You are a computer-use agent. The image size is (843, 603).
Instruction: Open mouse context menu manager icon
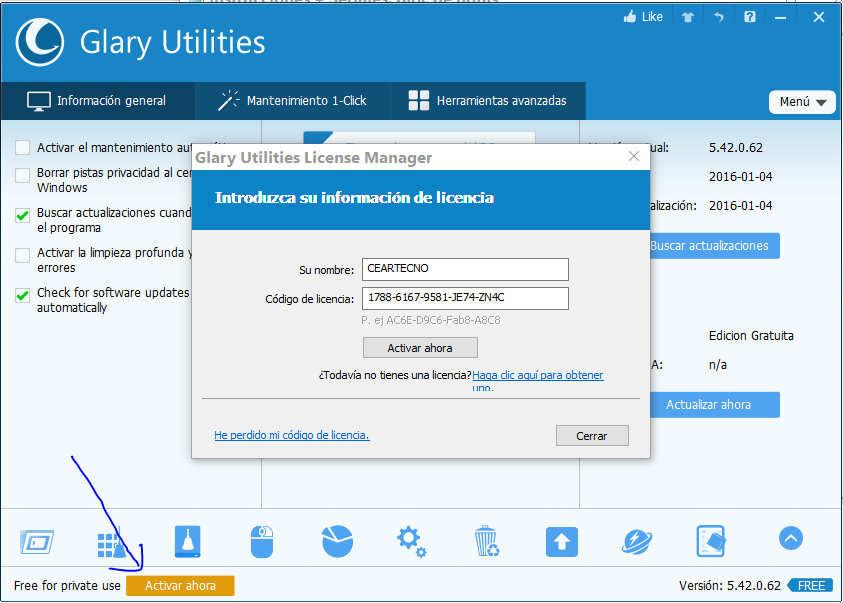coord(262,541)
